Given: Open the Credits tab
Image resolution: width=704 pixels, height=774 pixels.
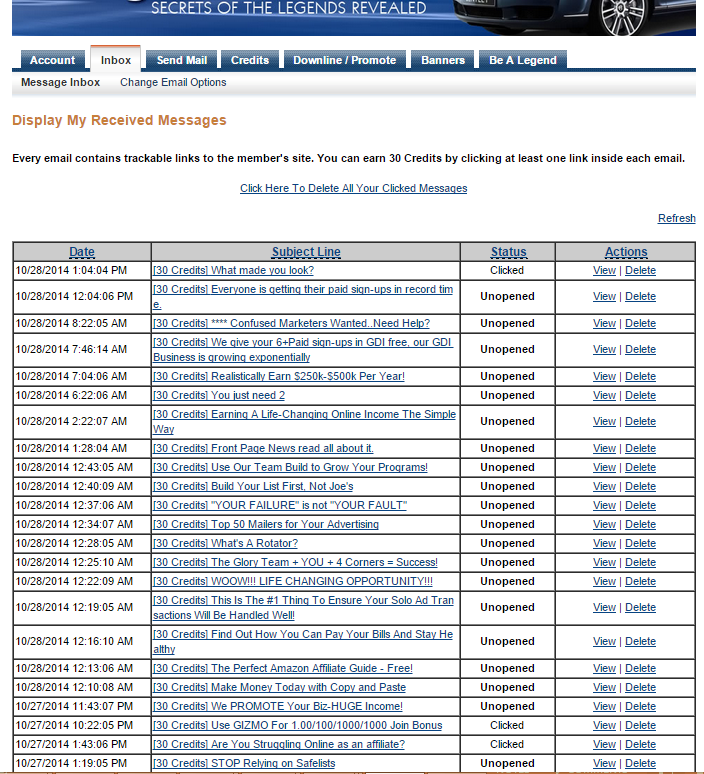Looking at the screenshot, I should click(x=250, y=60).
